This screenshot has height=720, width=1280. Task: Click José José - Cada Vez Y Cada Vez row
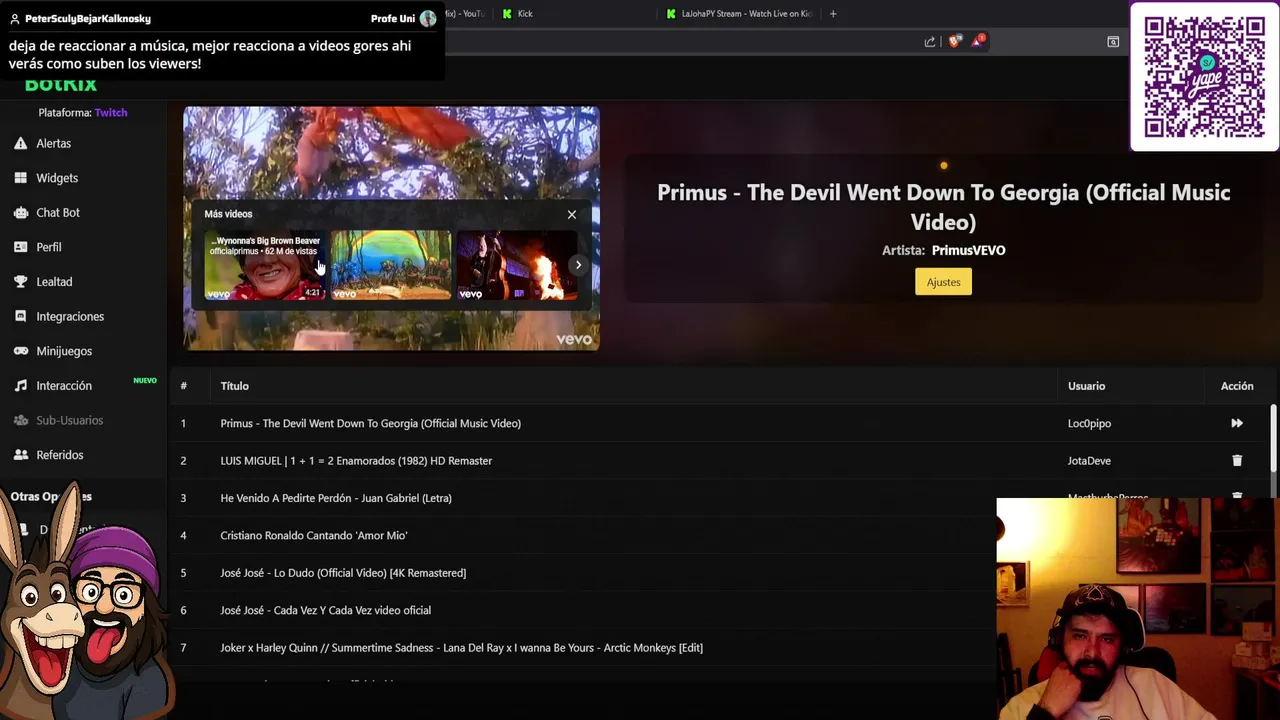pyautogui.click(x=325, y=610)
